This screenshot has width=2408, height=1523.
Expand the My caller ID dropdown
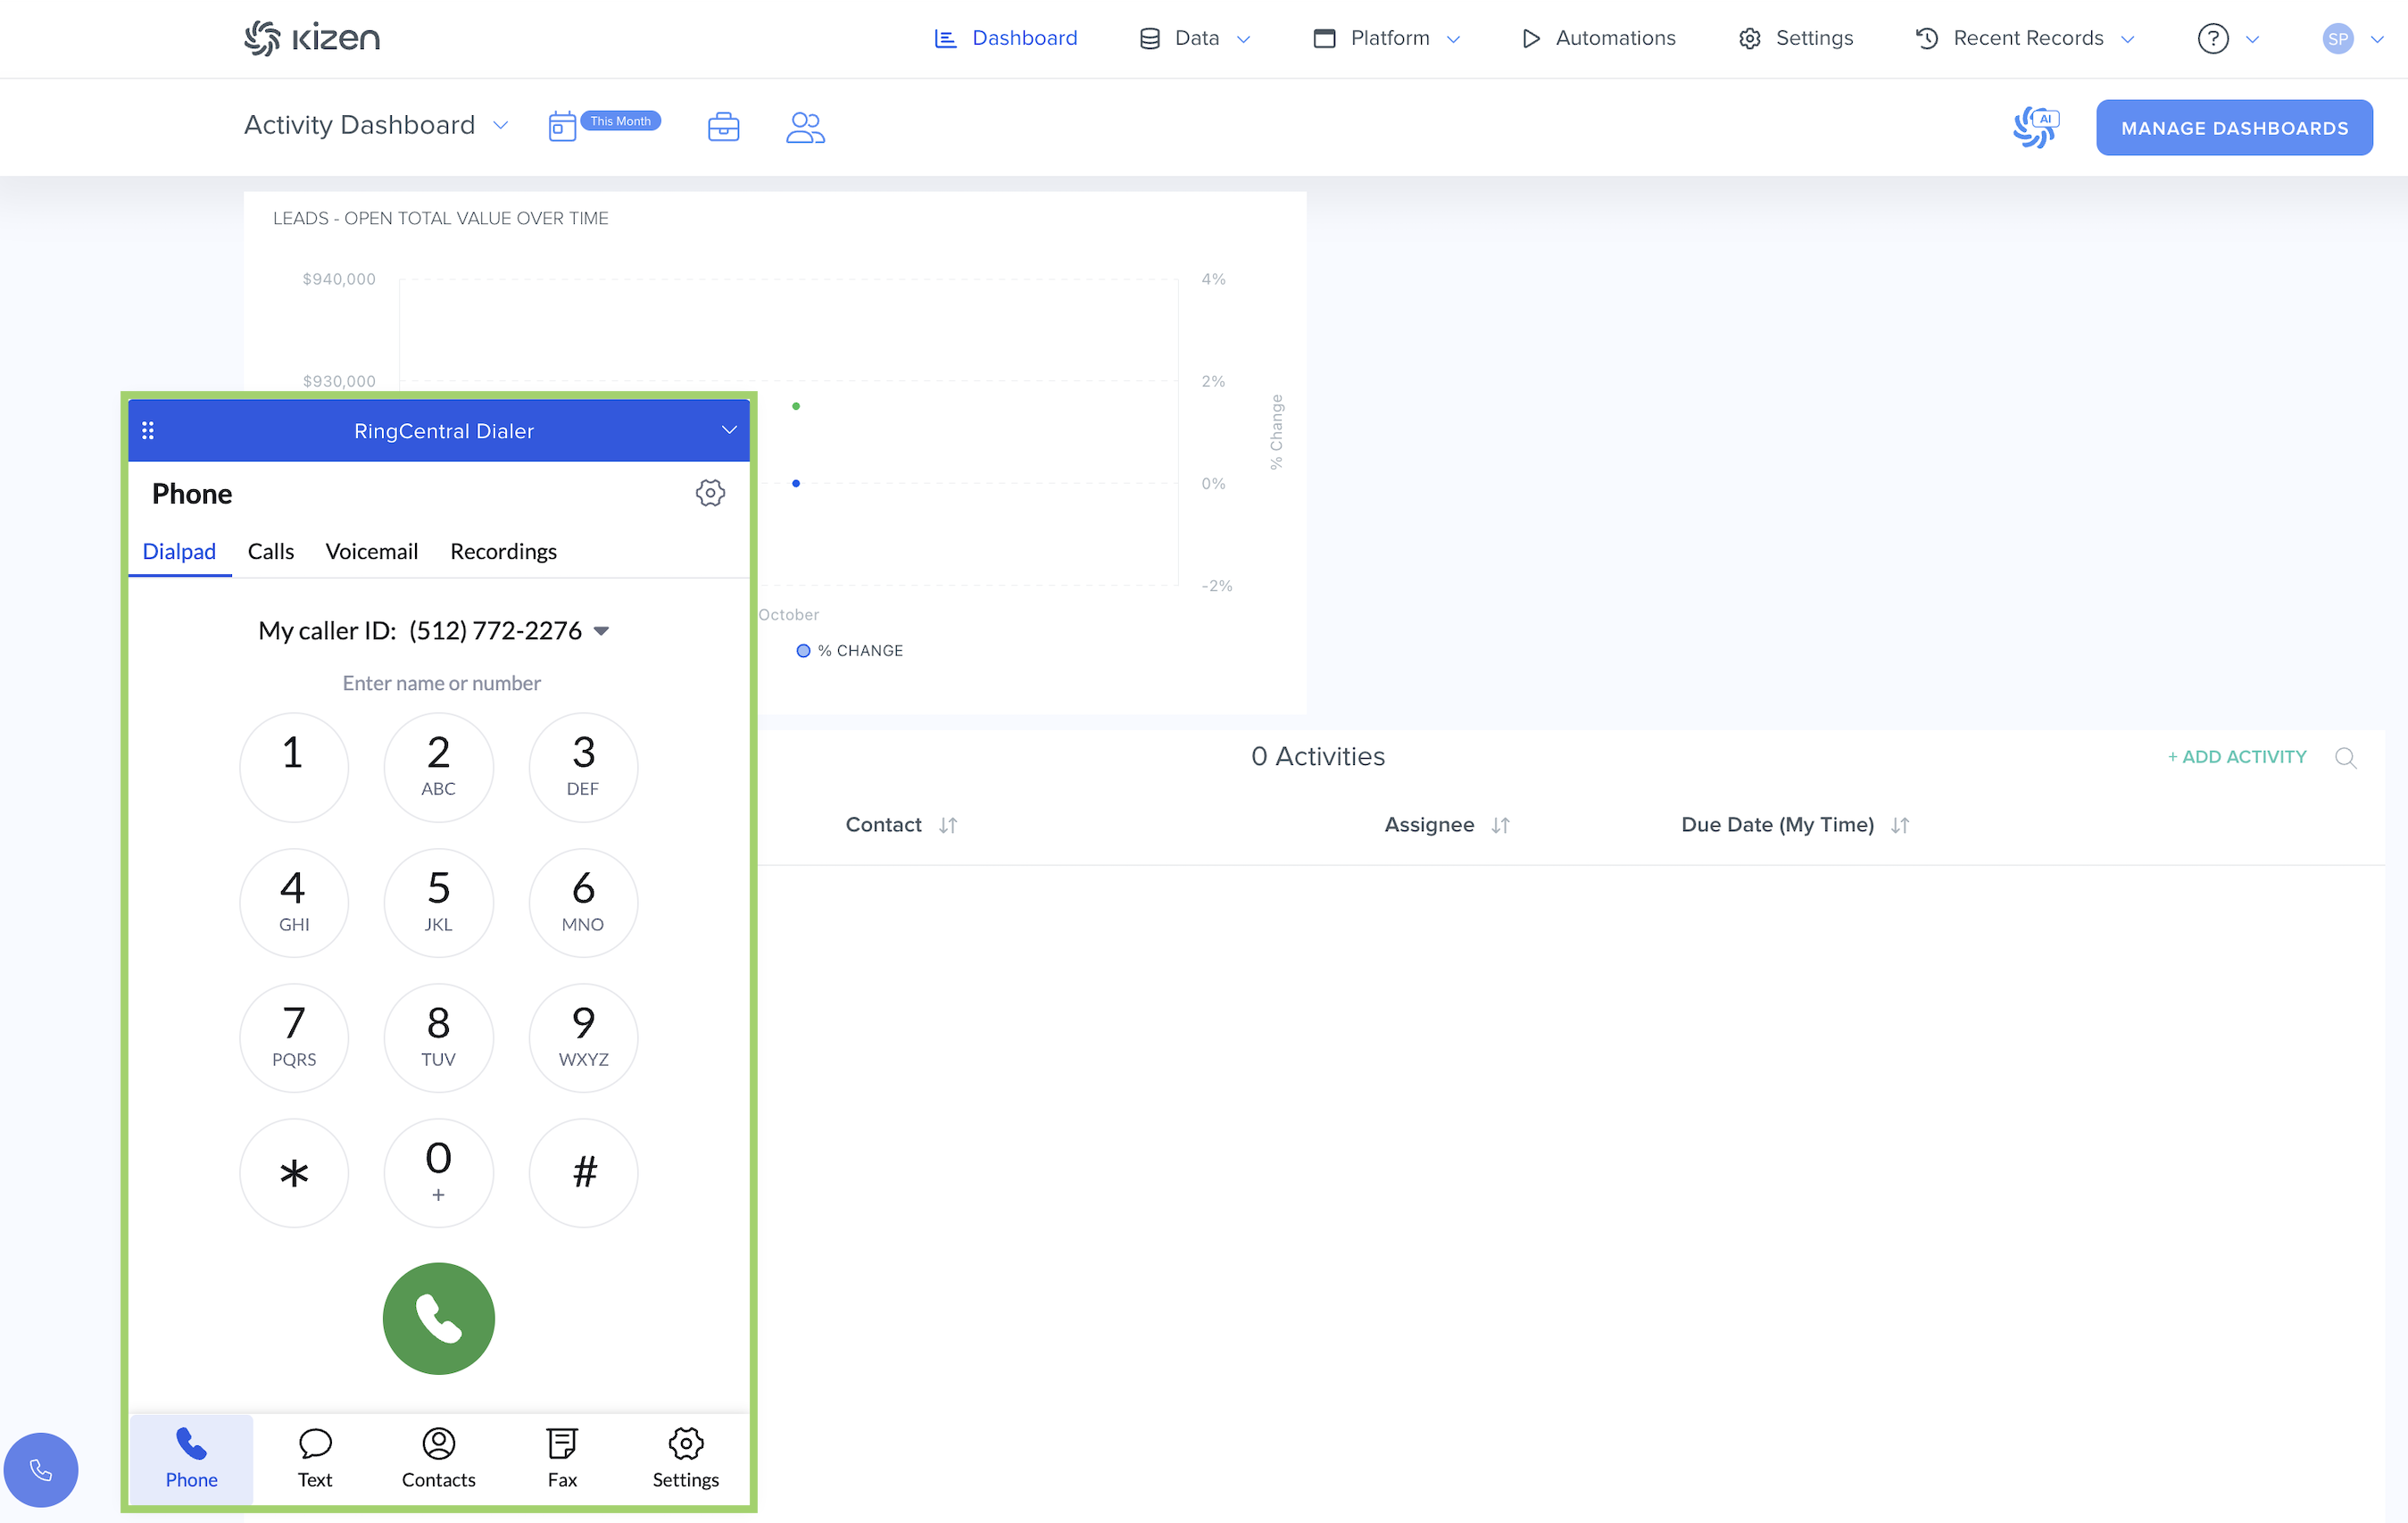(601, 631)
